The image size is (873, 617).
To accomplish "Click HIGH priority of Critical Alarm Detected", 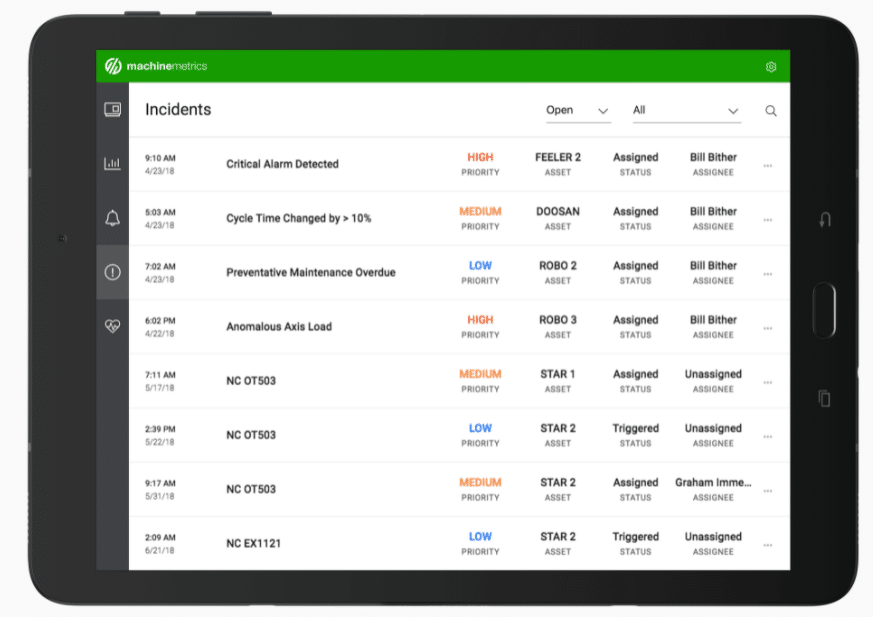I will point(480,158).
